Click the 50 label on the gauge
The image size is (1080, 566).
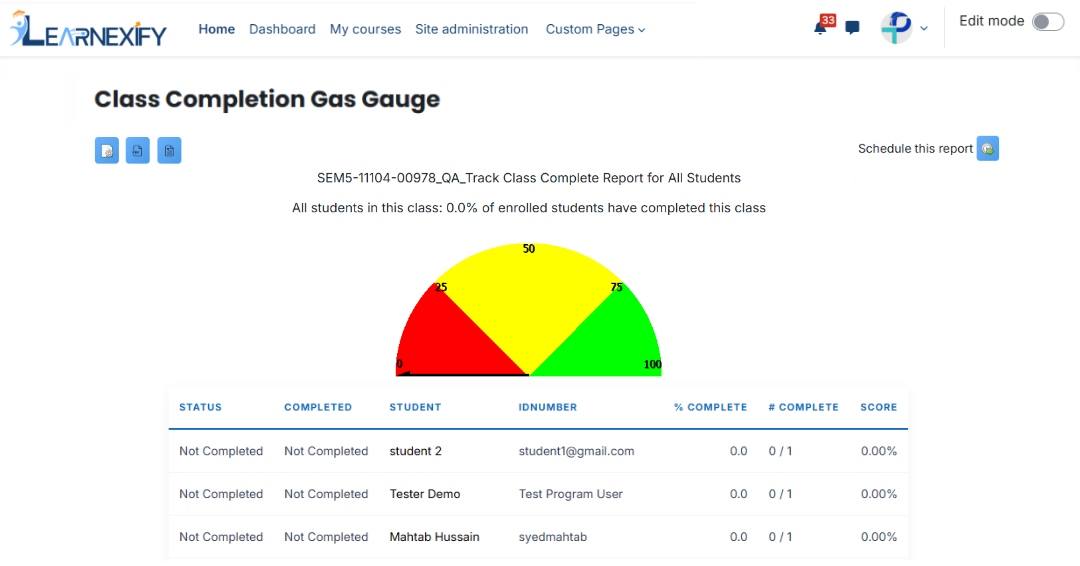click(x=529, y=249)
